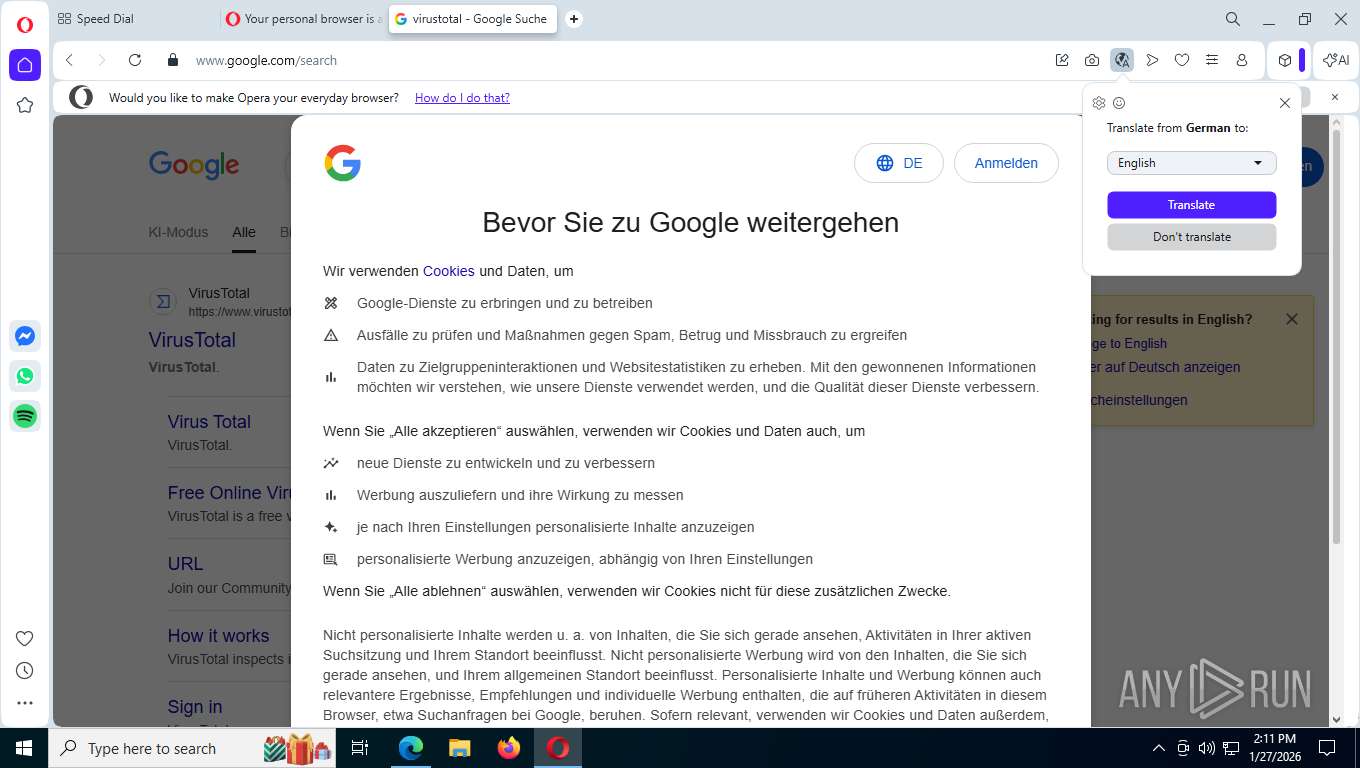Open the Opera account profile icon
Image resolution: width=1360 pixels, height=768 pixels.
pyautogui.click(x=1242, y=60)
